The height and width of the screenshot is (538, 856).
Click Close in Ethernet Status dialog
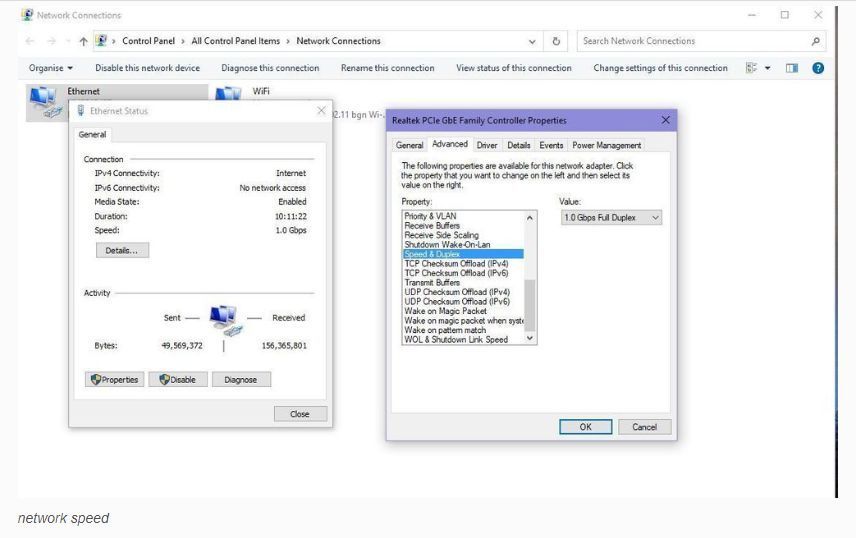click(300, 414)
